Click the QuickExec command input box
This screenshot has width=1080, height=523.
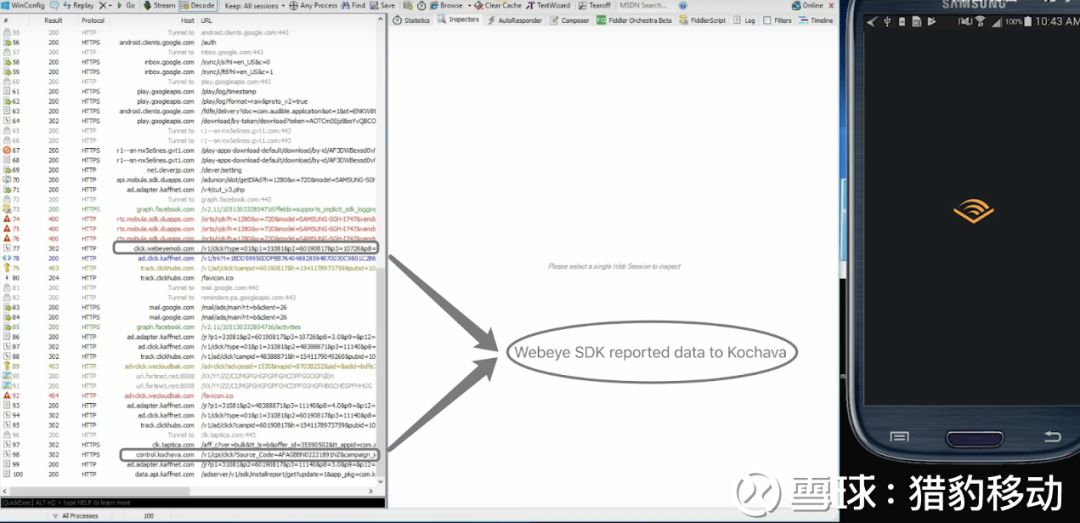tap(192, 503)
